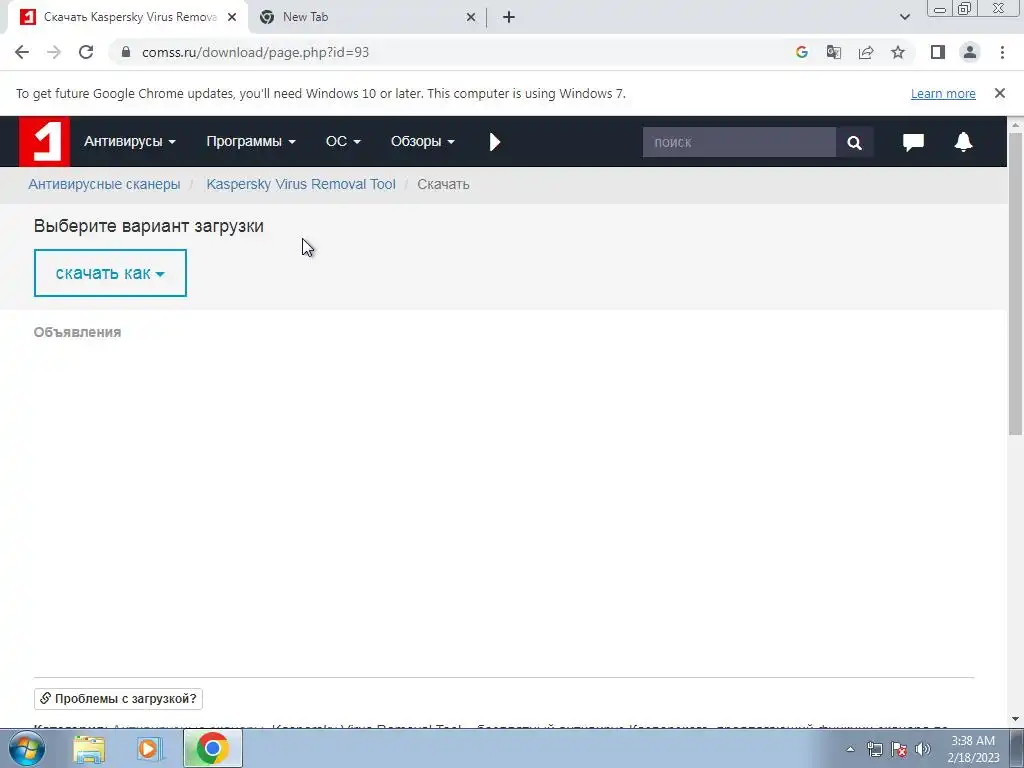Dismiss the Chrome update notice
This screenshot has height=768, width=1024.
tap(1000, 93)
